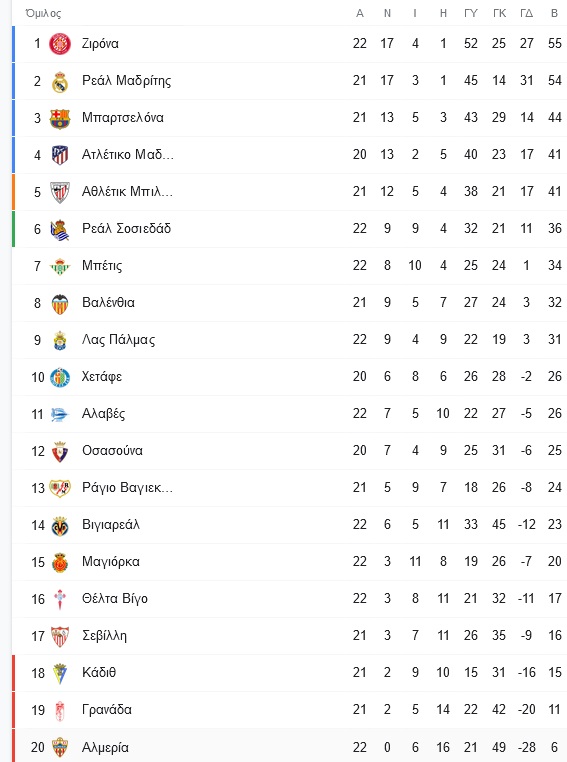Click the Κάδιθ team name
The height and width of the screenshot is (762, 567).
coord(99,673)
